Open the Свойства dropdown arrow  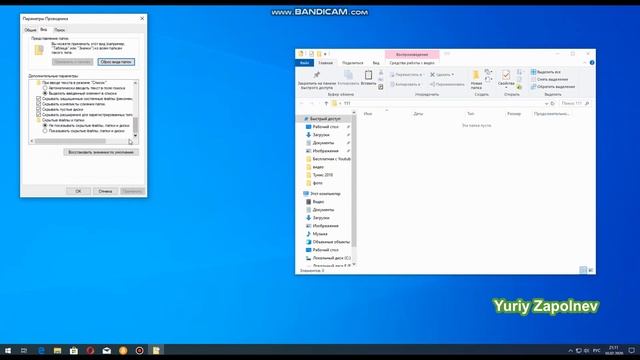coord(506,88)
